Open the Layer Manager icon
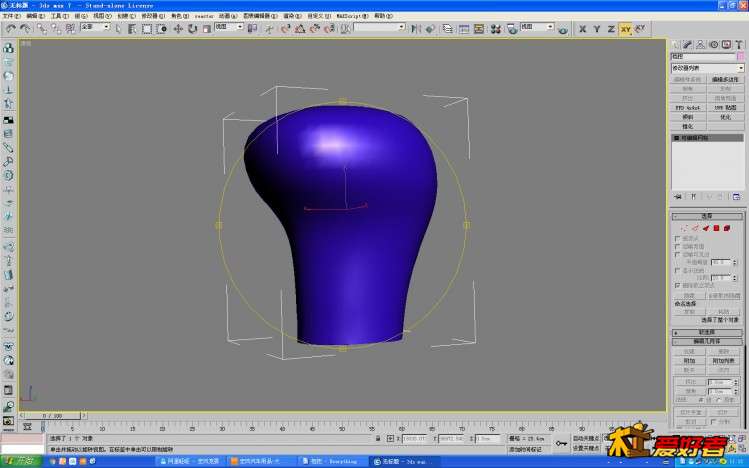Screen dimensions: 749x468 click(447, 29)
